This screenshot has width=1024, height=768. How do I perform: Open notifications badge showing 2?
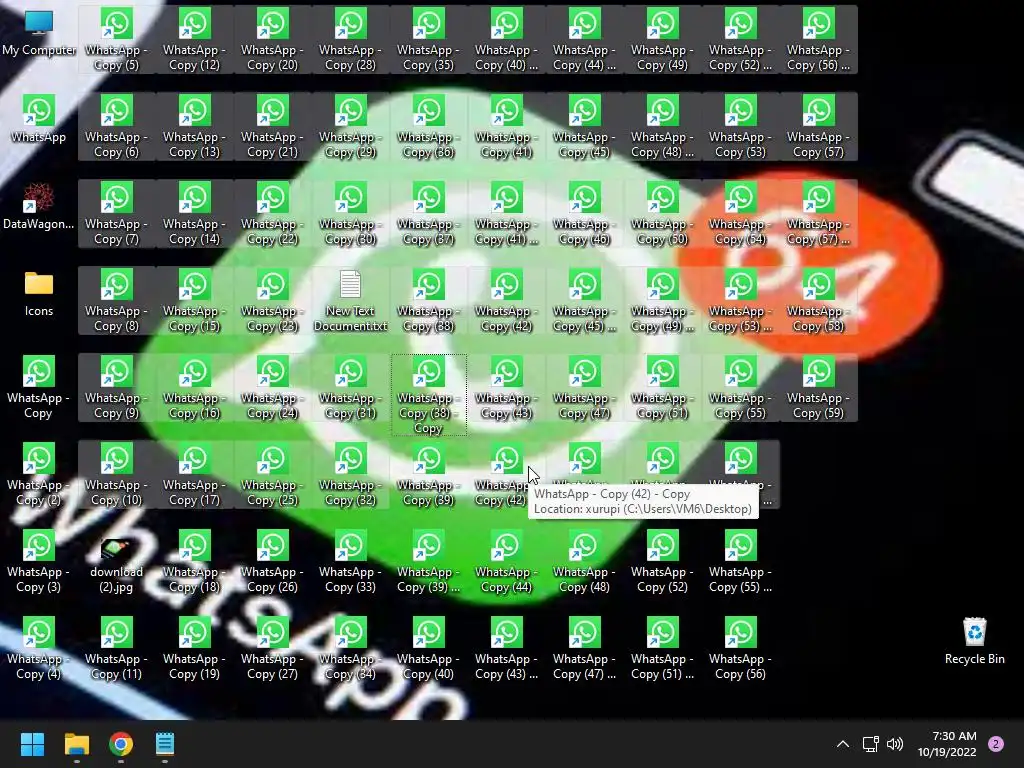(996, 744)
